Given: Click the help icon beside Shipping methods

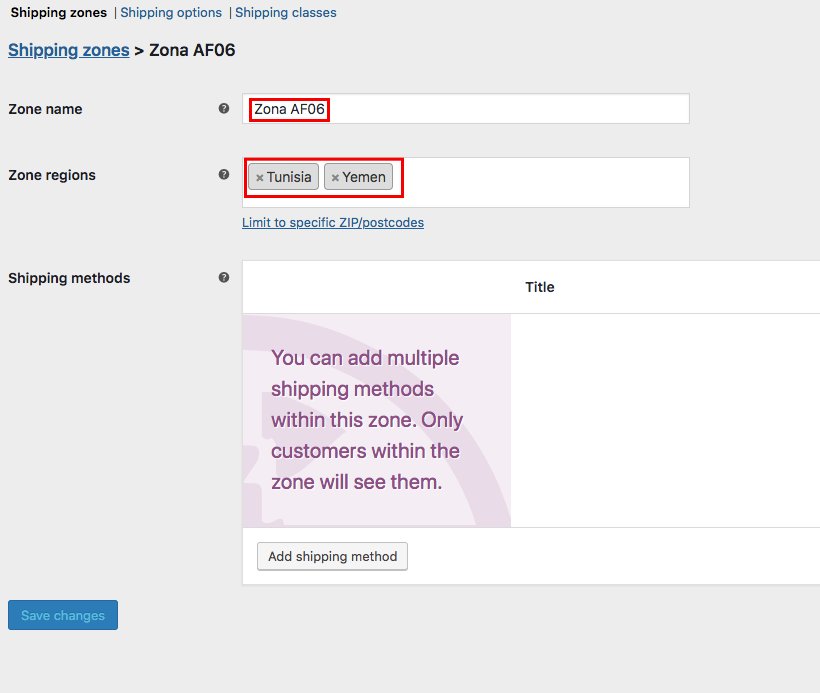Looking at the screenshot, I should [224, 277].
